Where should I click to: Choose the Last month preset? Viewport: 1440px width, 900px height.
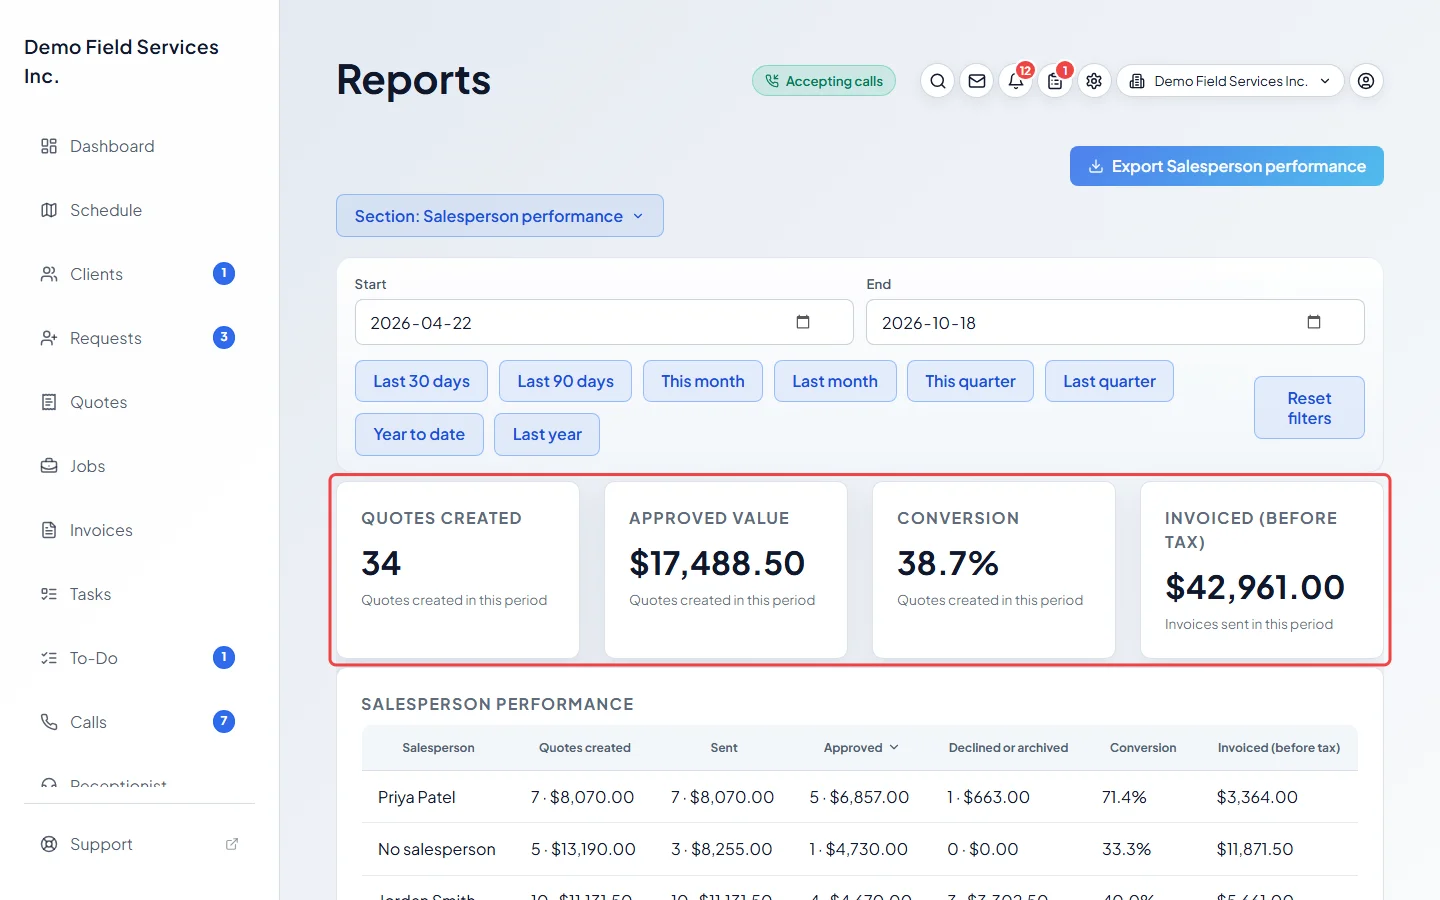(835, 381)
